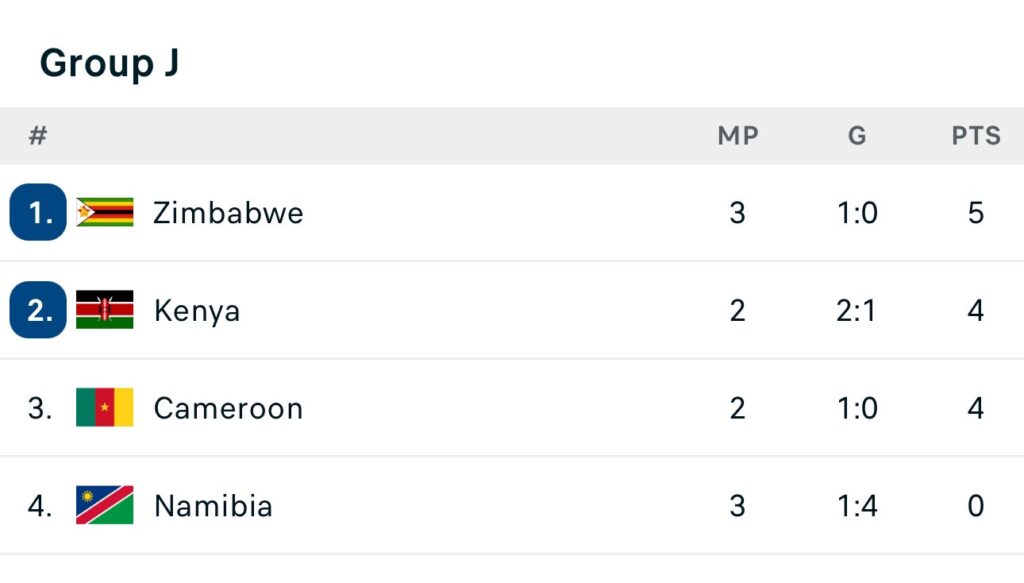Click the G column header
The width and height of the screenshot is (1024, 583).
pyautogui.click(x=857, y=136)
